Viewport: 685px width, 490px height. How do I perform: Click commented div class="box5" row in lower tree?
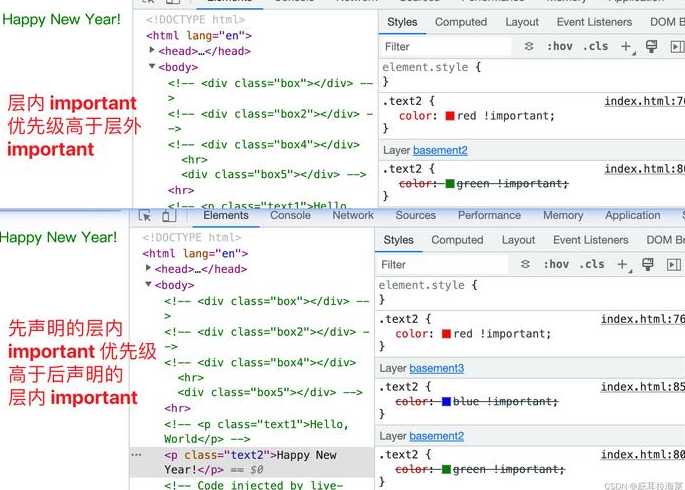[x=270, y=392]
